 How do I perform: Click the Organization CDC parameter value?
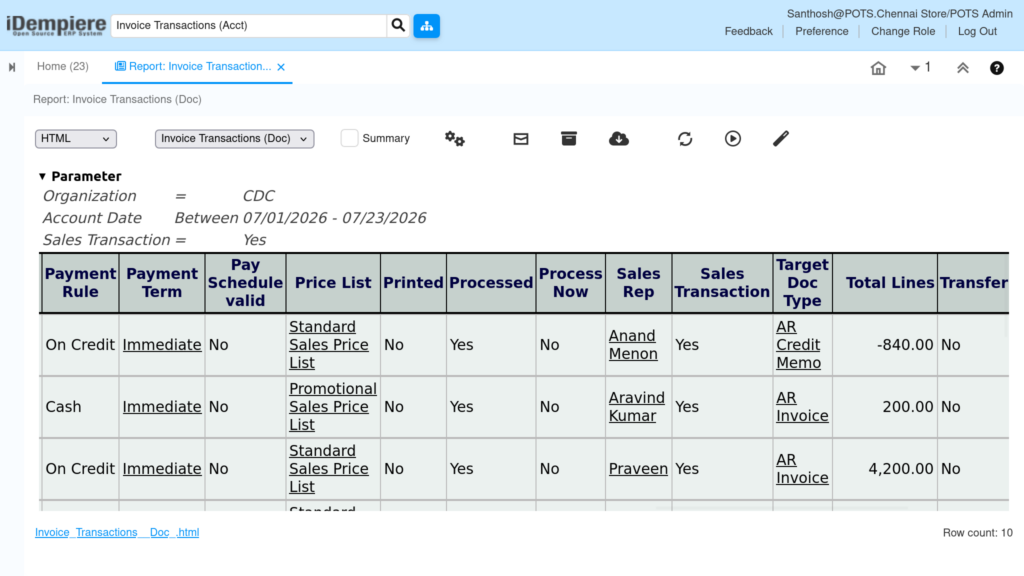pos(259,196)
